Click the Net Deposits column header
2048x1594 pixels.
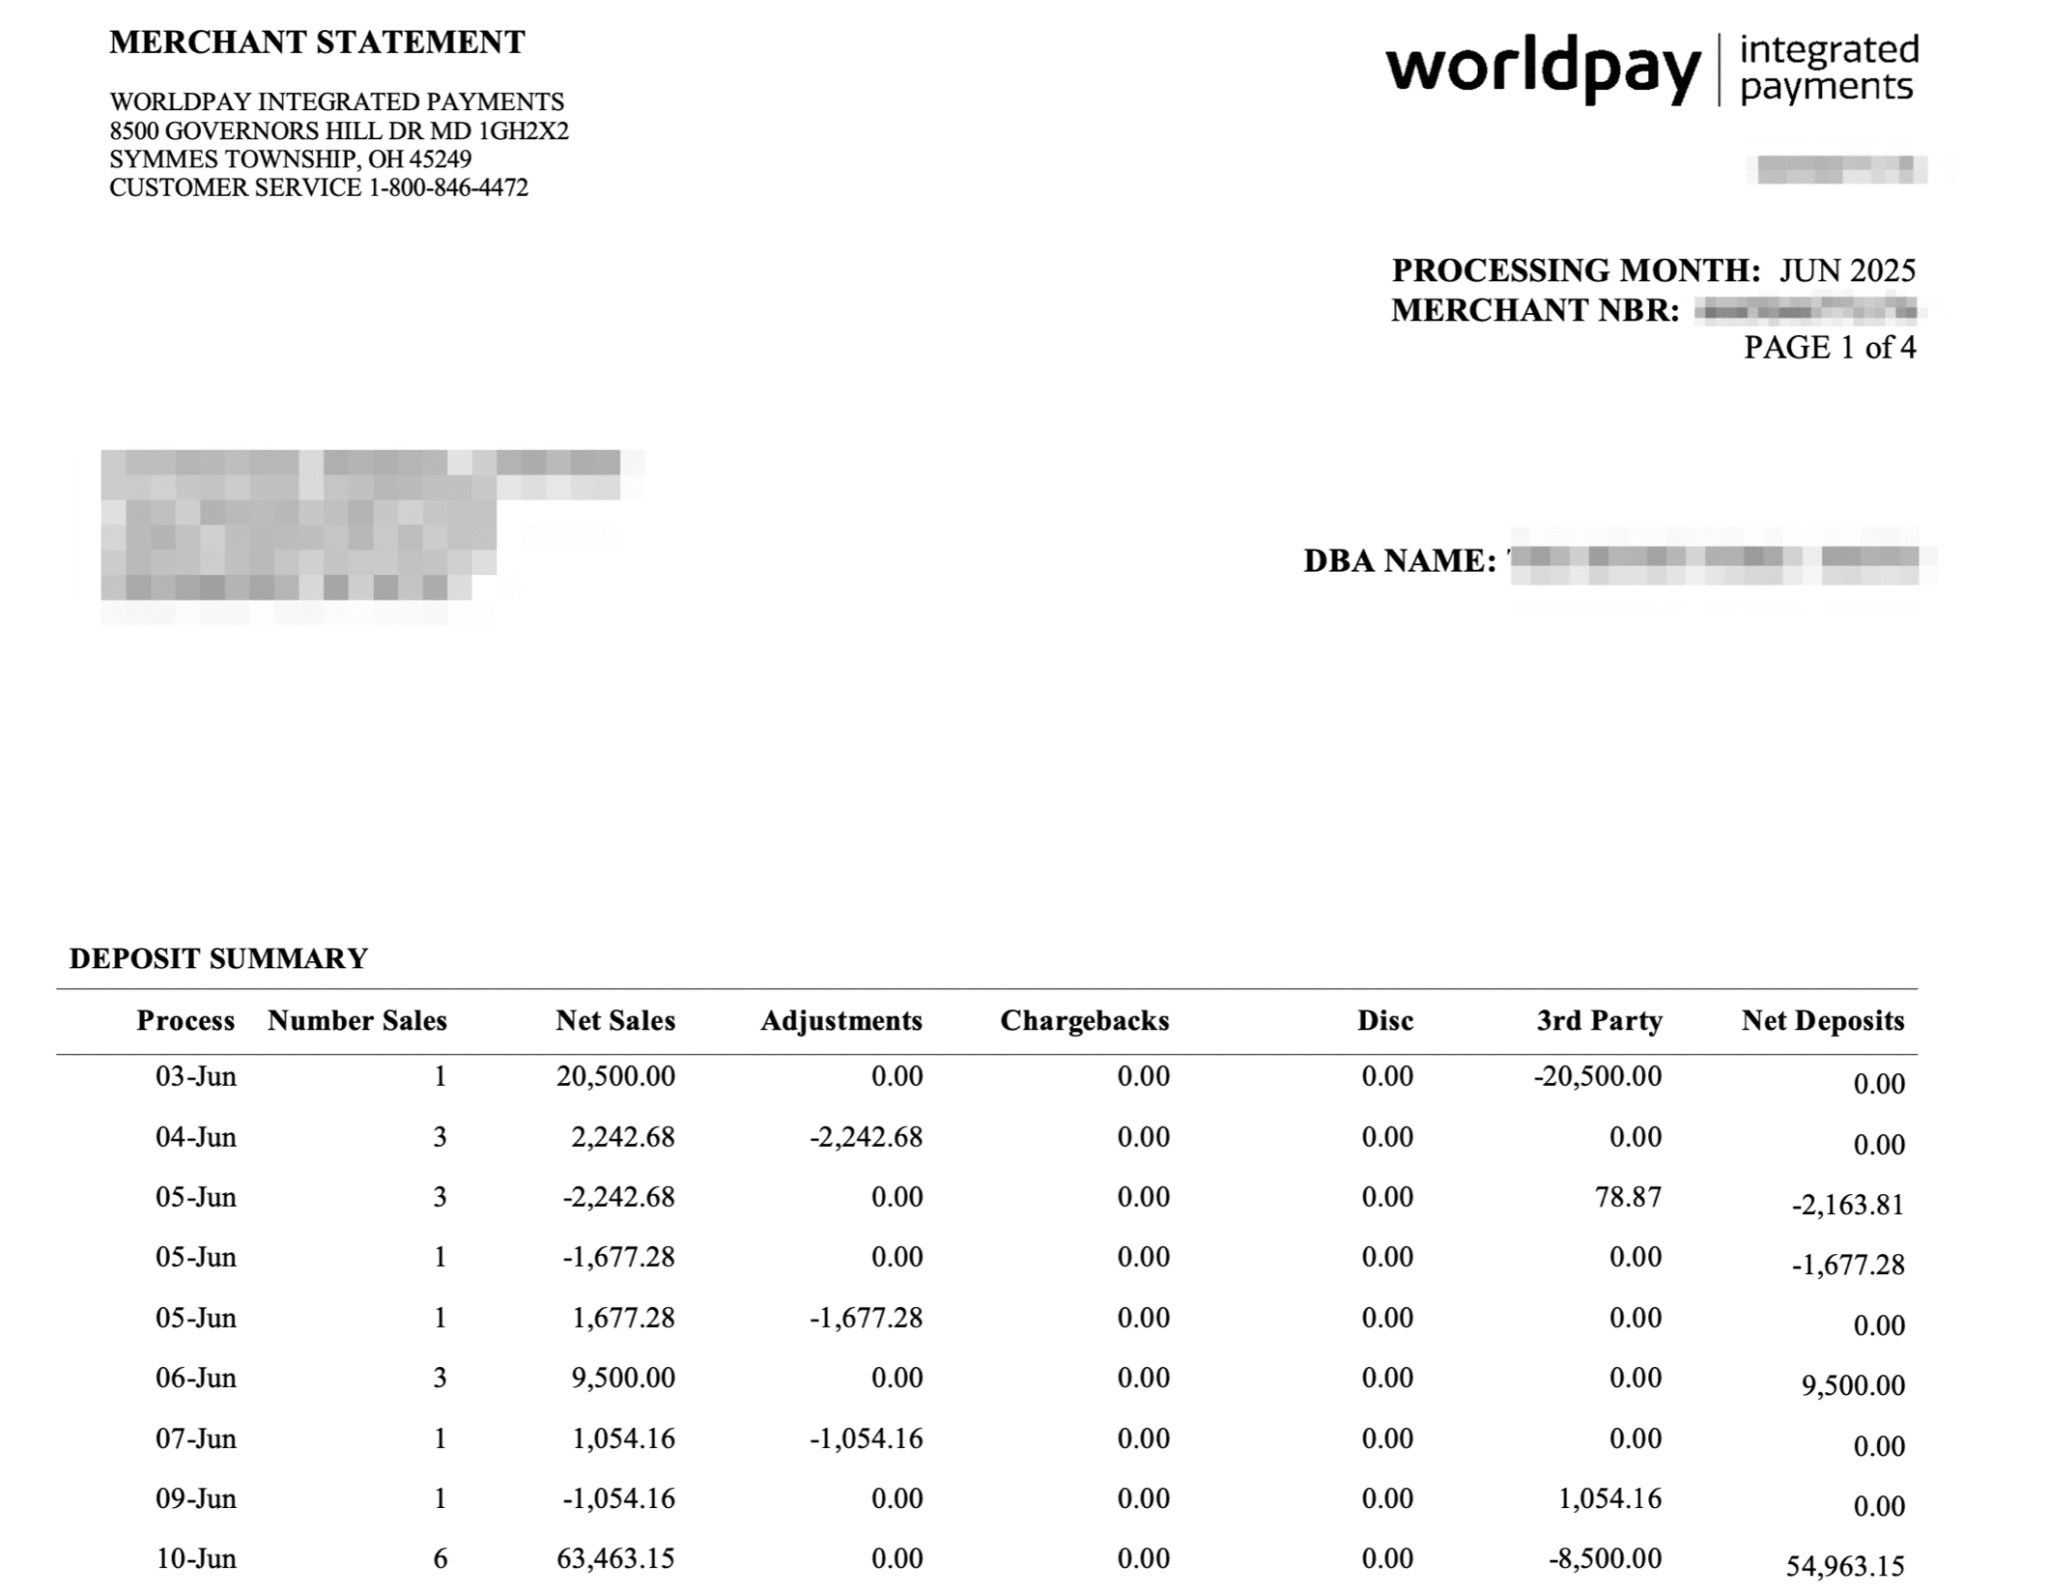1824,1021
